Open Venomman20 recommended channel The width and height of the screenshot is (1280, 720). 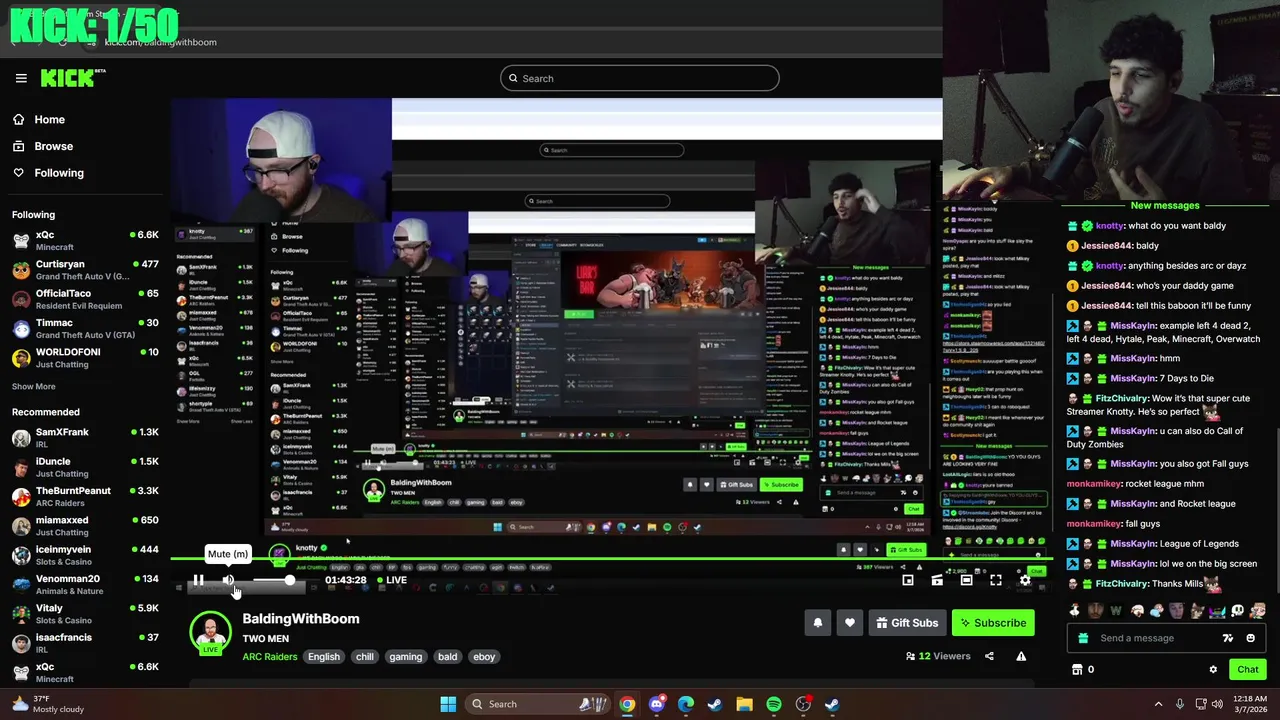click(85, 584)
